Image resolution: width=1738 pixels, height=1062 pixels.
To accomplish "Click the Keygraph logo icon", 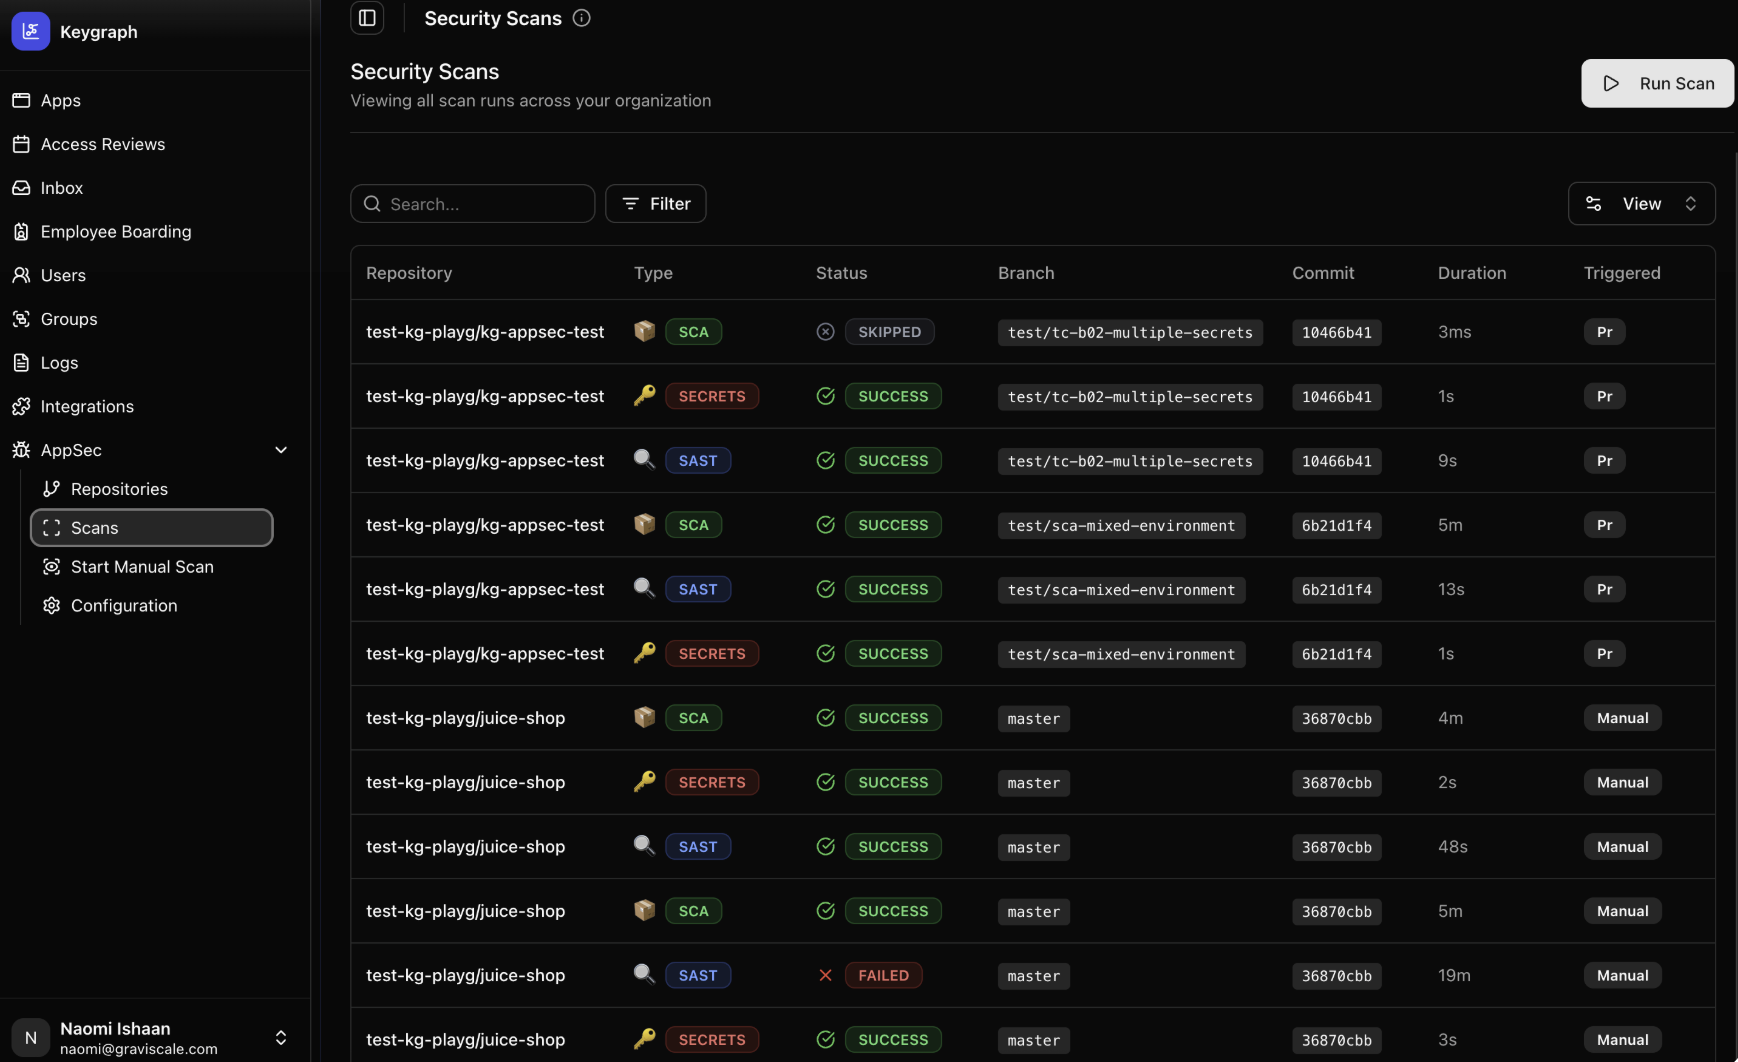I will [31, 31].
